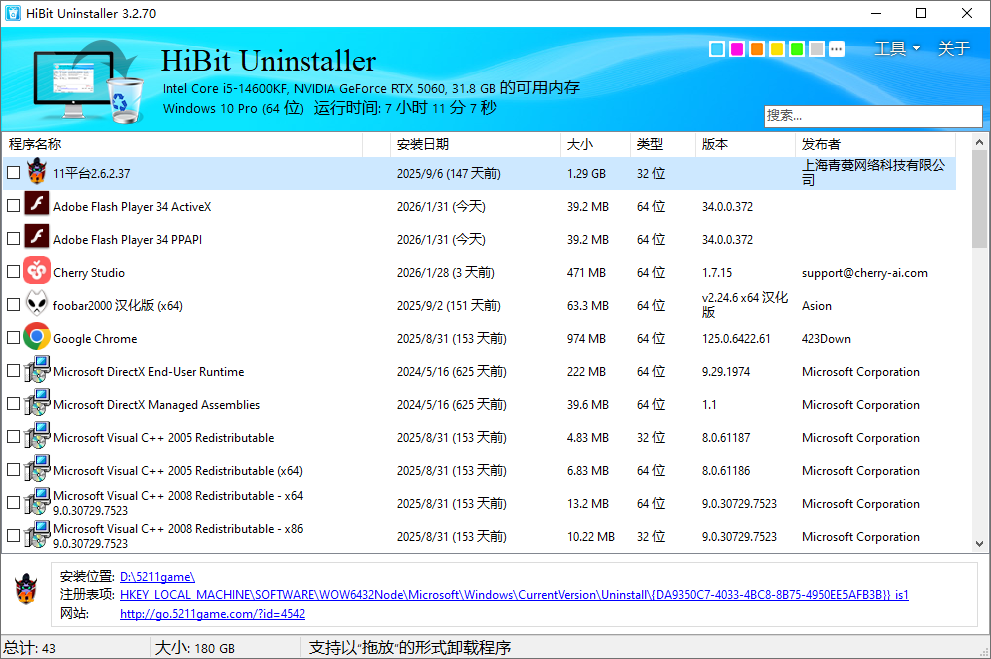Check the box next to Google Chrome
Viewport: 991px width, 659px height.
click(x=13, y=337)
